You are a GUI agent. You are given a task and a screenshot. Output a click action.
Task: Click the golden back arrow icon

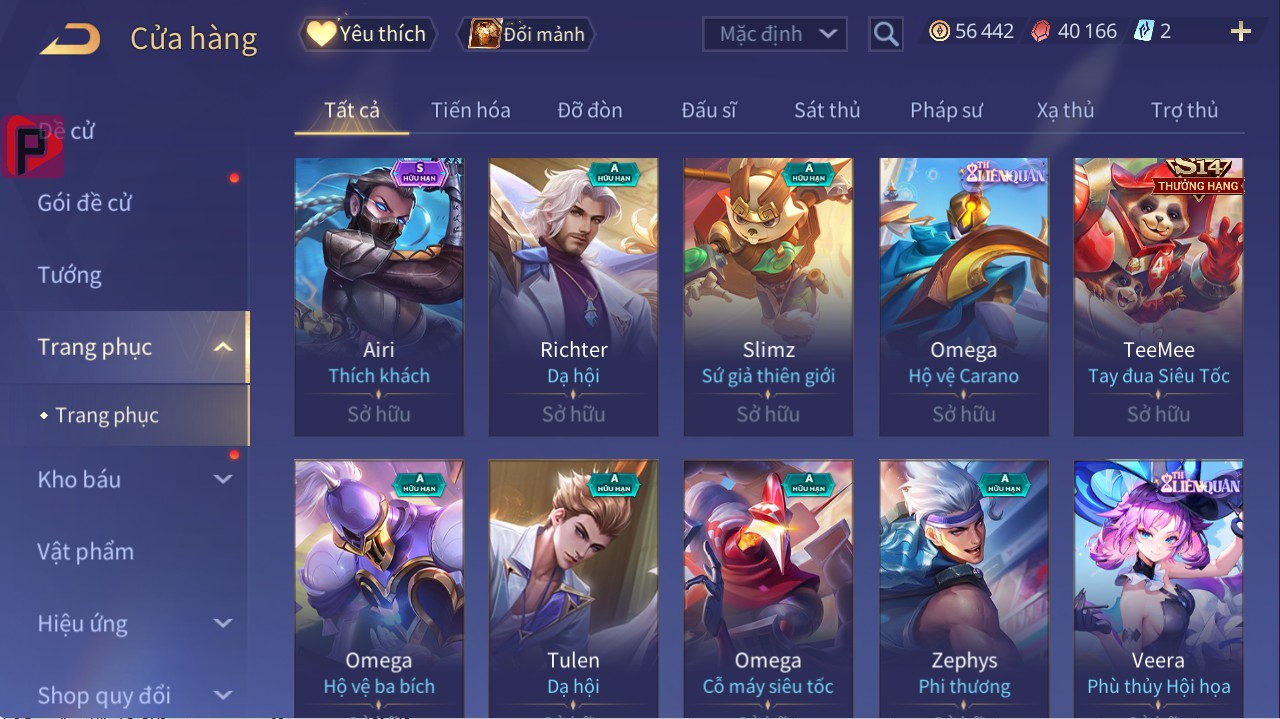pos(70,40)
